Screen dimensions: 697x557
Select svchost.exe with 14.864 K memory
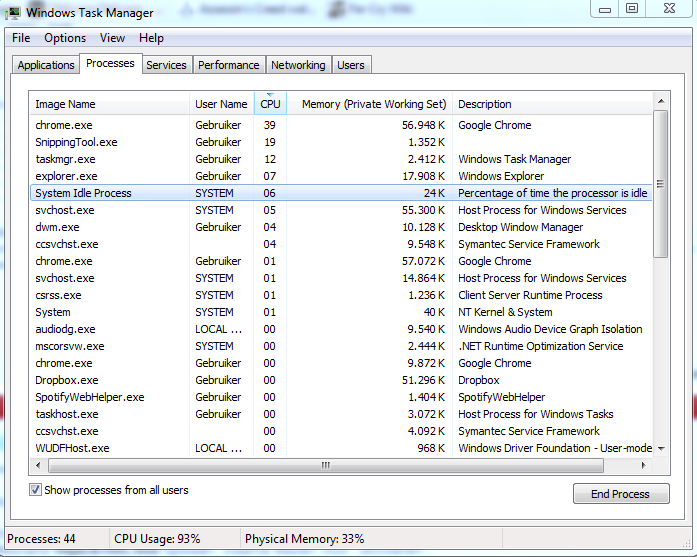tap(341, 278)
